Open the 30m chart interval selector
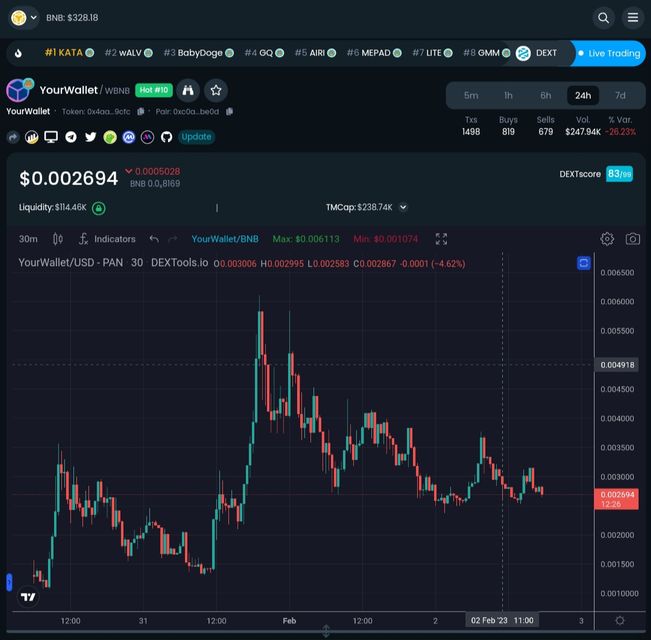 tap(28, 239)
